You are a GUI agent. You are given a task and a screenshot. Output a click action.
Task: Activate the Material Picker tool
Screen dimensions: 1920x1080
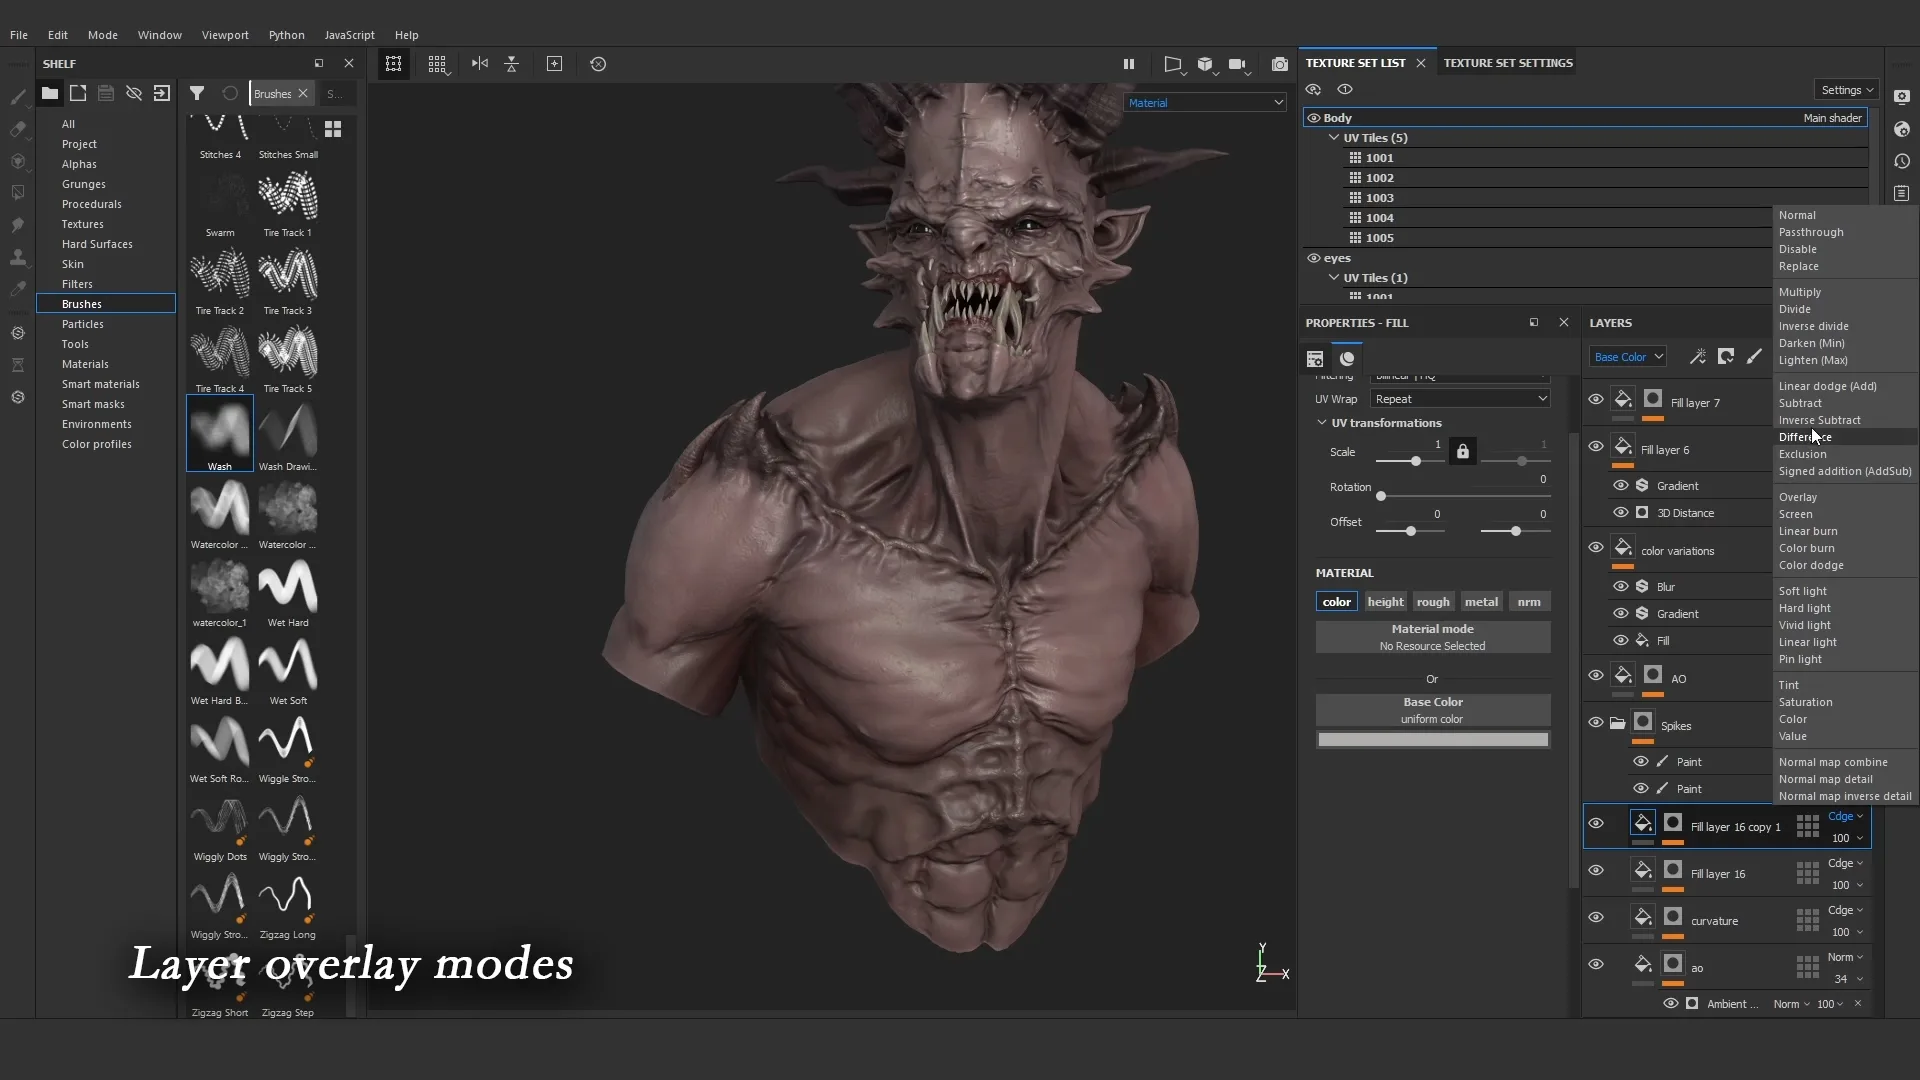point(17,286)
